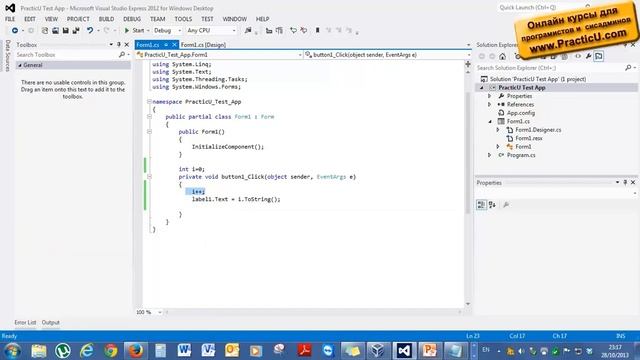Click the Home icon in Solution Explorer
Viewport: 640px width, 360px height.
point(502,56)
